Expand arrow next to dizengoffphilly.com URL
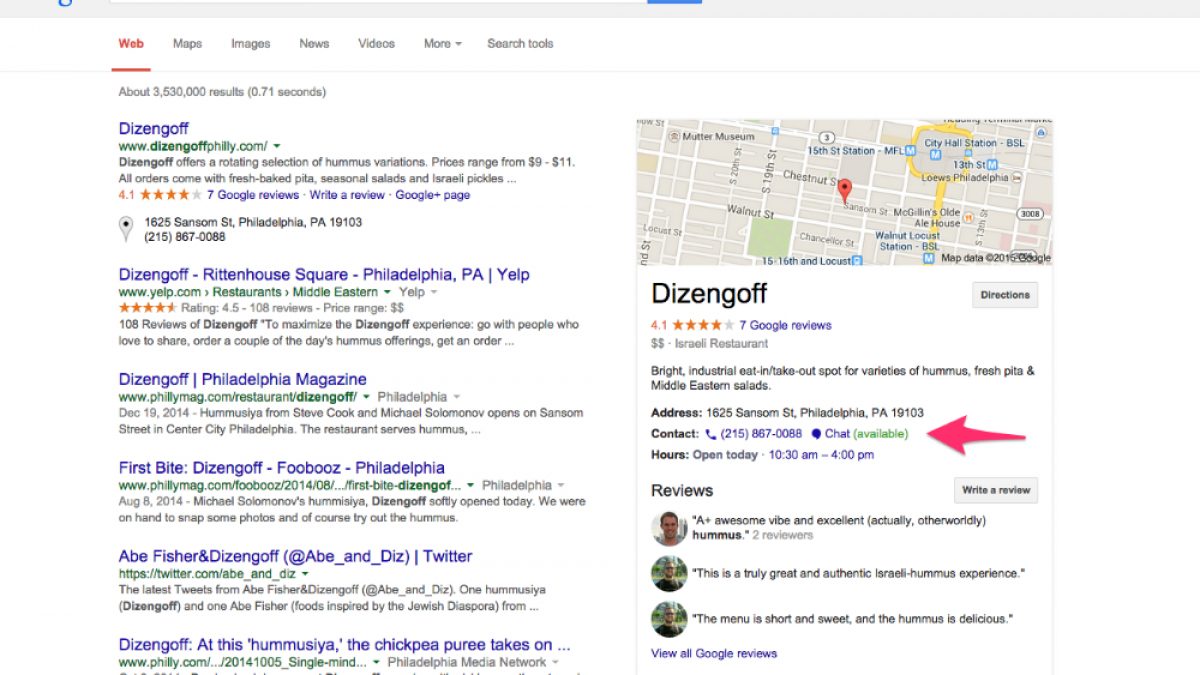 277,146
